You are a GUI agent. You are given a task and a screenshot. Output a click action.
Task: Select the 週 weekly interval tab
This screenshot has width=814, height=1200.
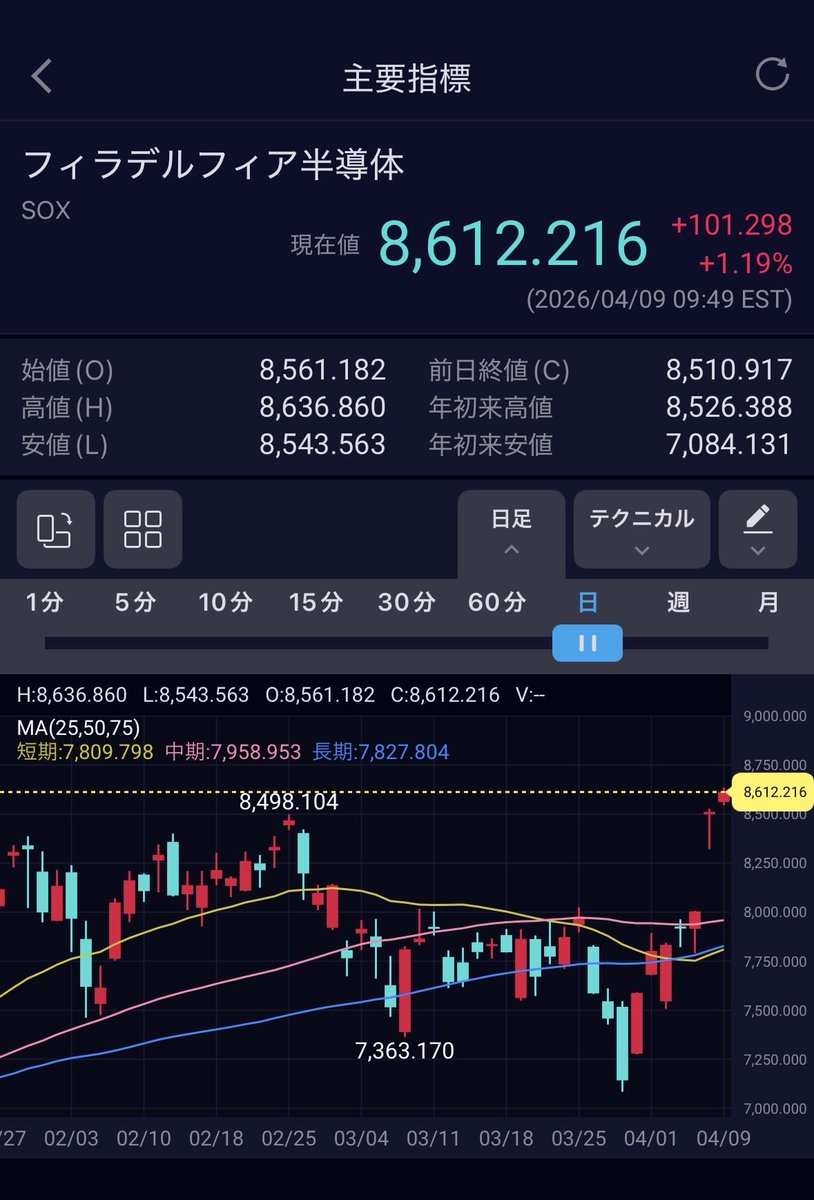point(678,602)
